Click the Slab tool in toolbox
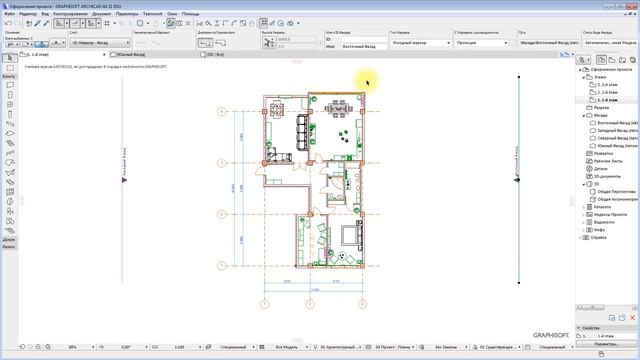The image size is (640, 360). tap(10, 133)
